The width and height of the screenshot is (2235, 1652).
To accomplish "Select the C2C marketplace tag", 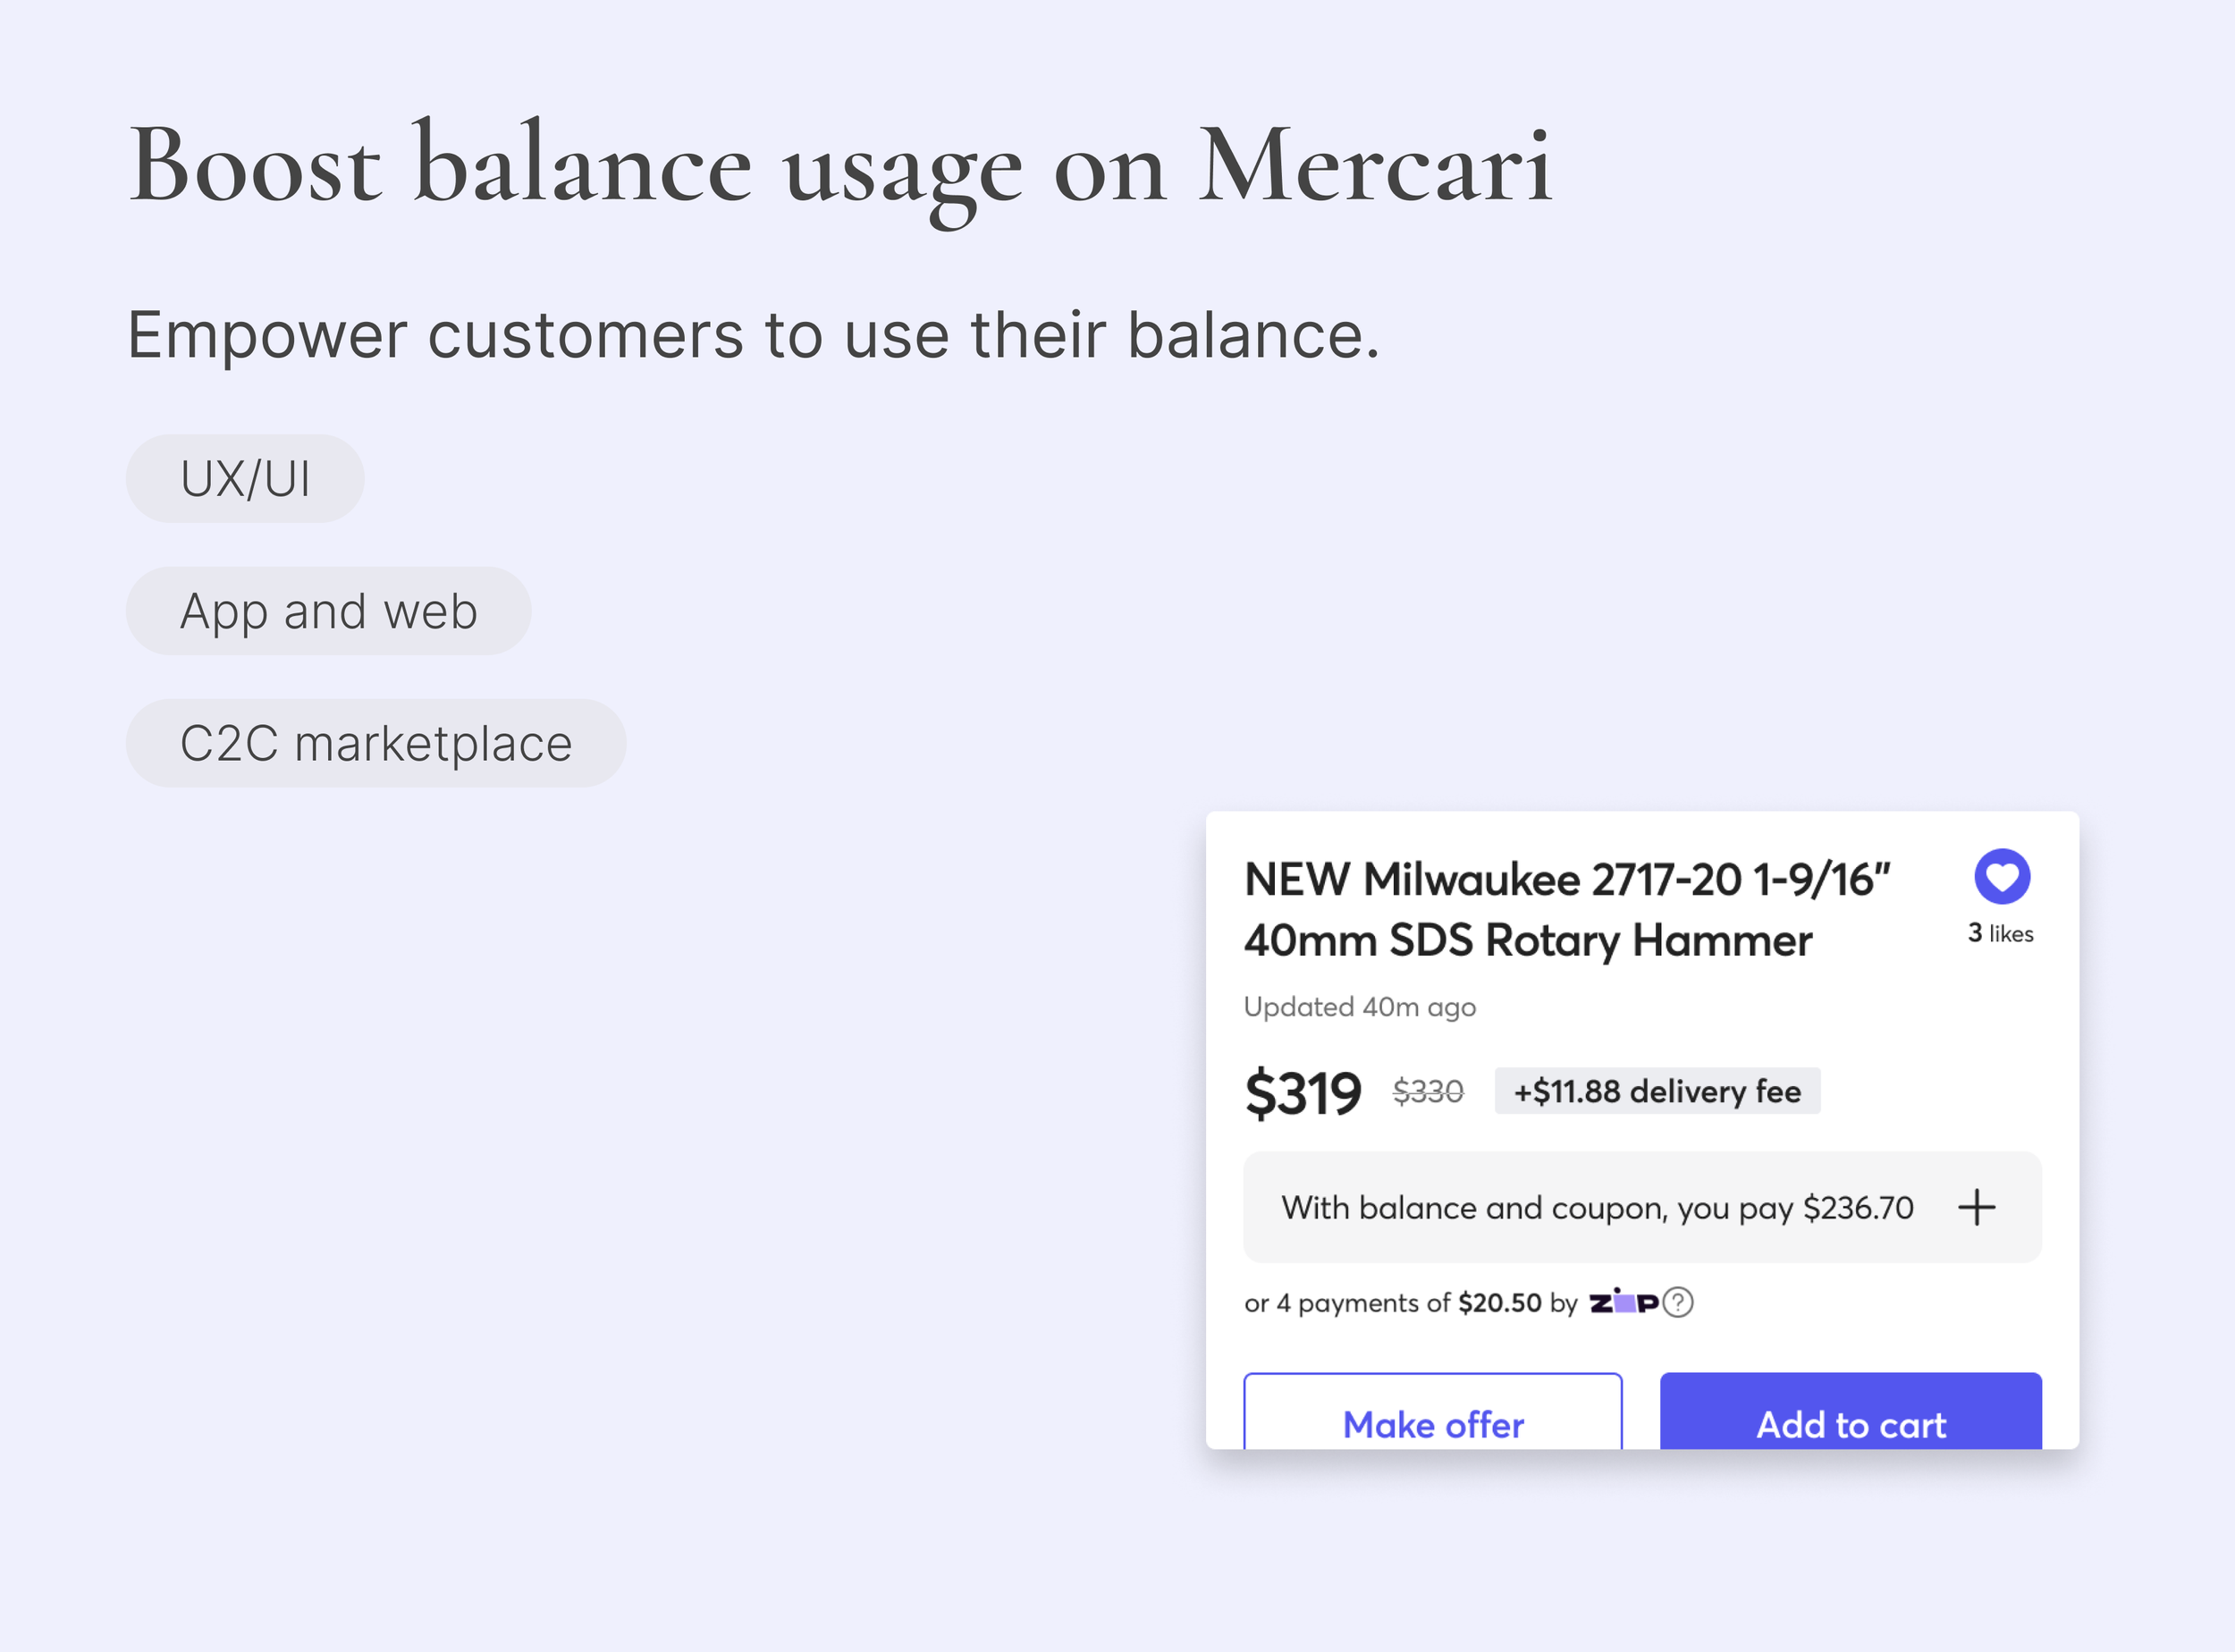I will coord(376,743).
